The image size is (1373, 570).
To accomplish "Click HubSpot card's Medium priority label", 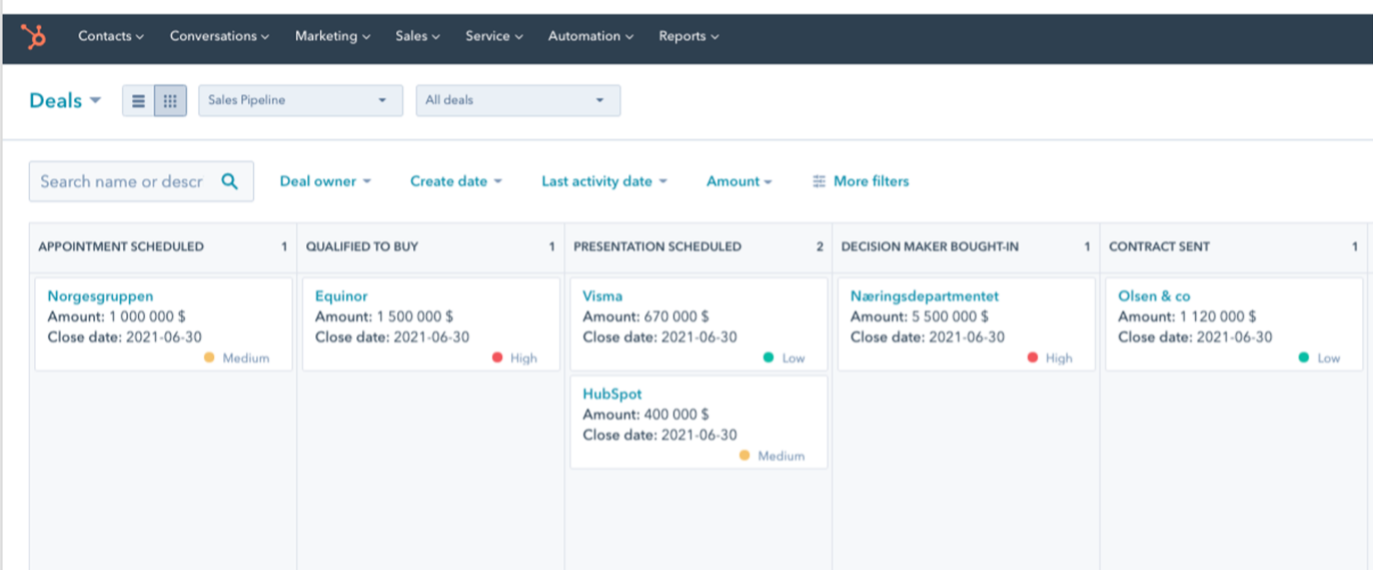I will [781, 455].
